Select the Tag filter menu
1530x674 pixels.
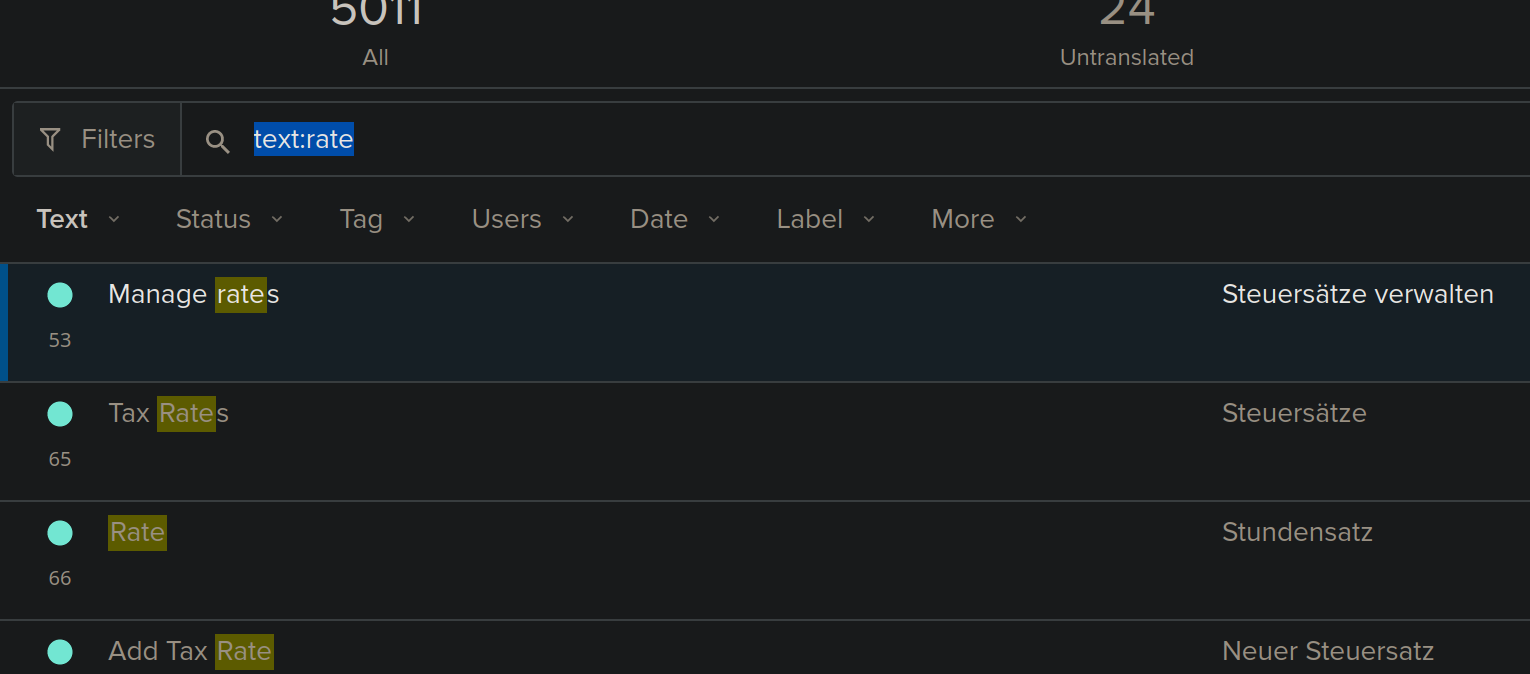(376, 219)
